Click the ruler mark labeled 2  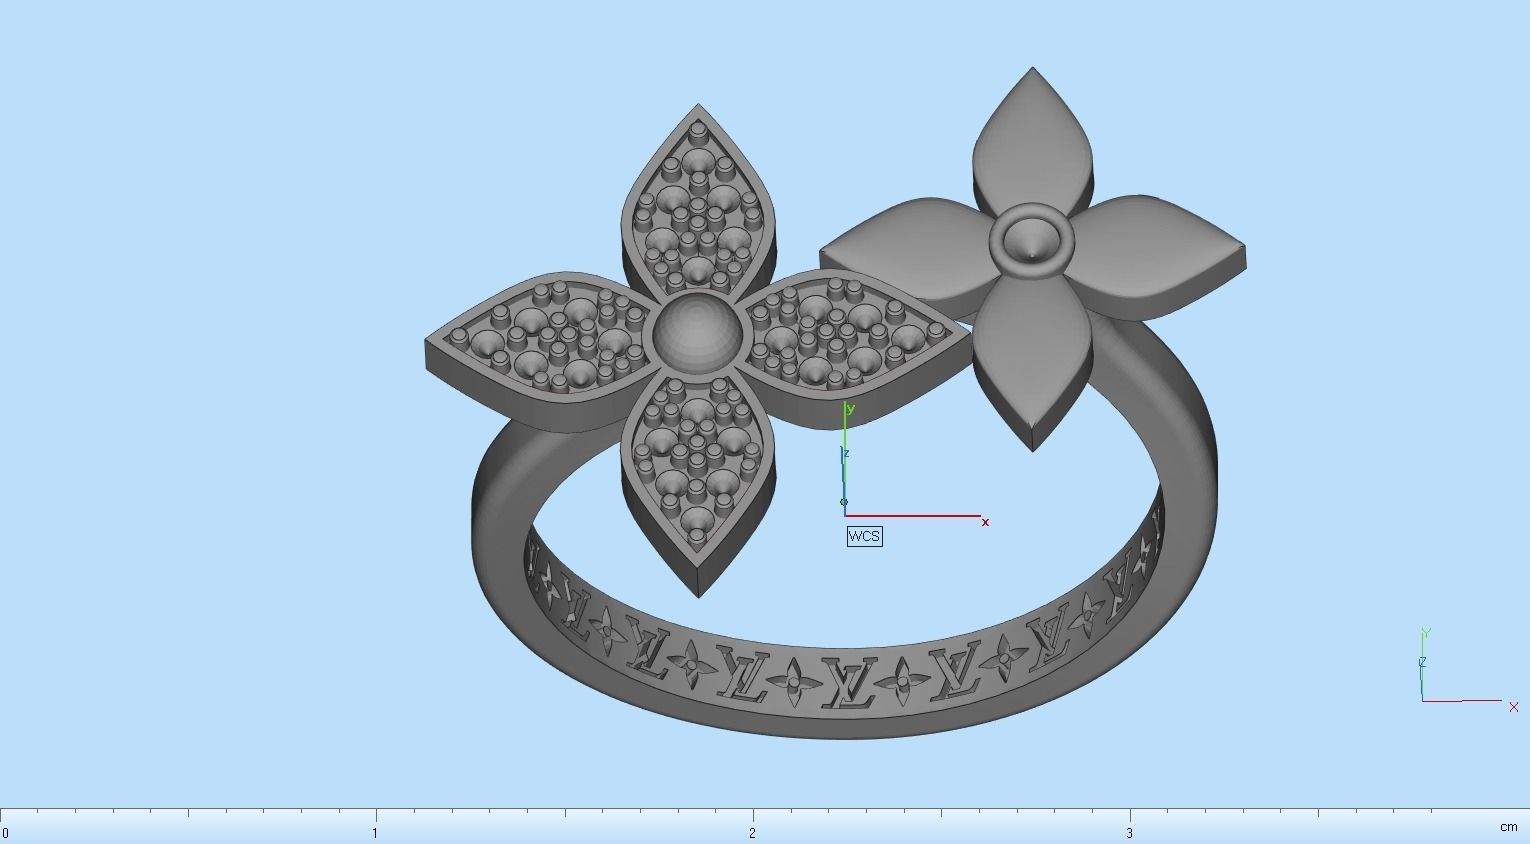[x=752, y=832]
